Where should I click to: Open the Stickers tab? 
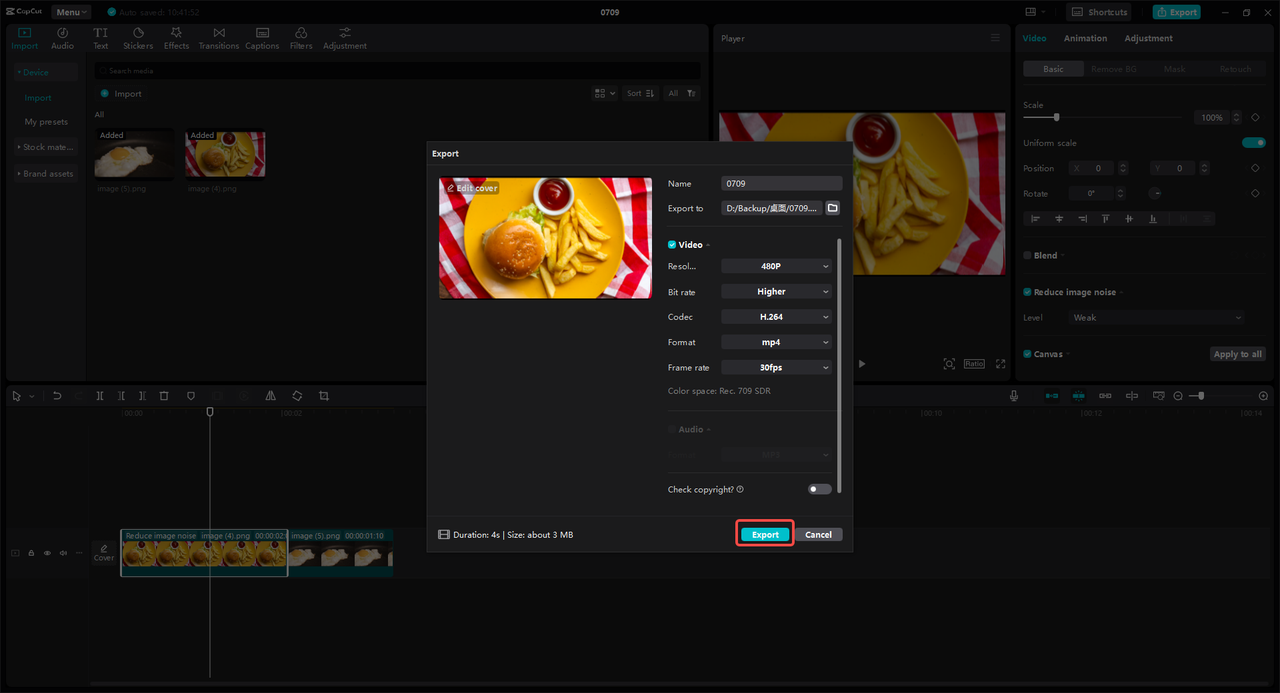pos(138,39)
